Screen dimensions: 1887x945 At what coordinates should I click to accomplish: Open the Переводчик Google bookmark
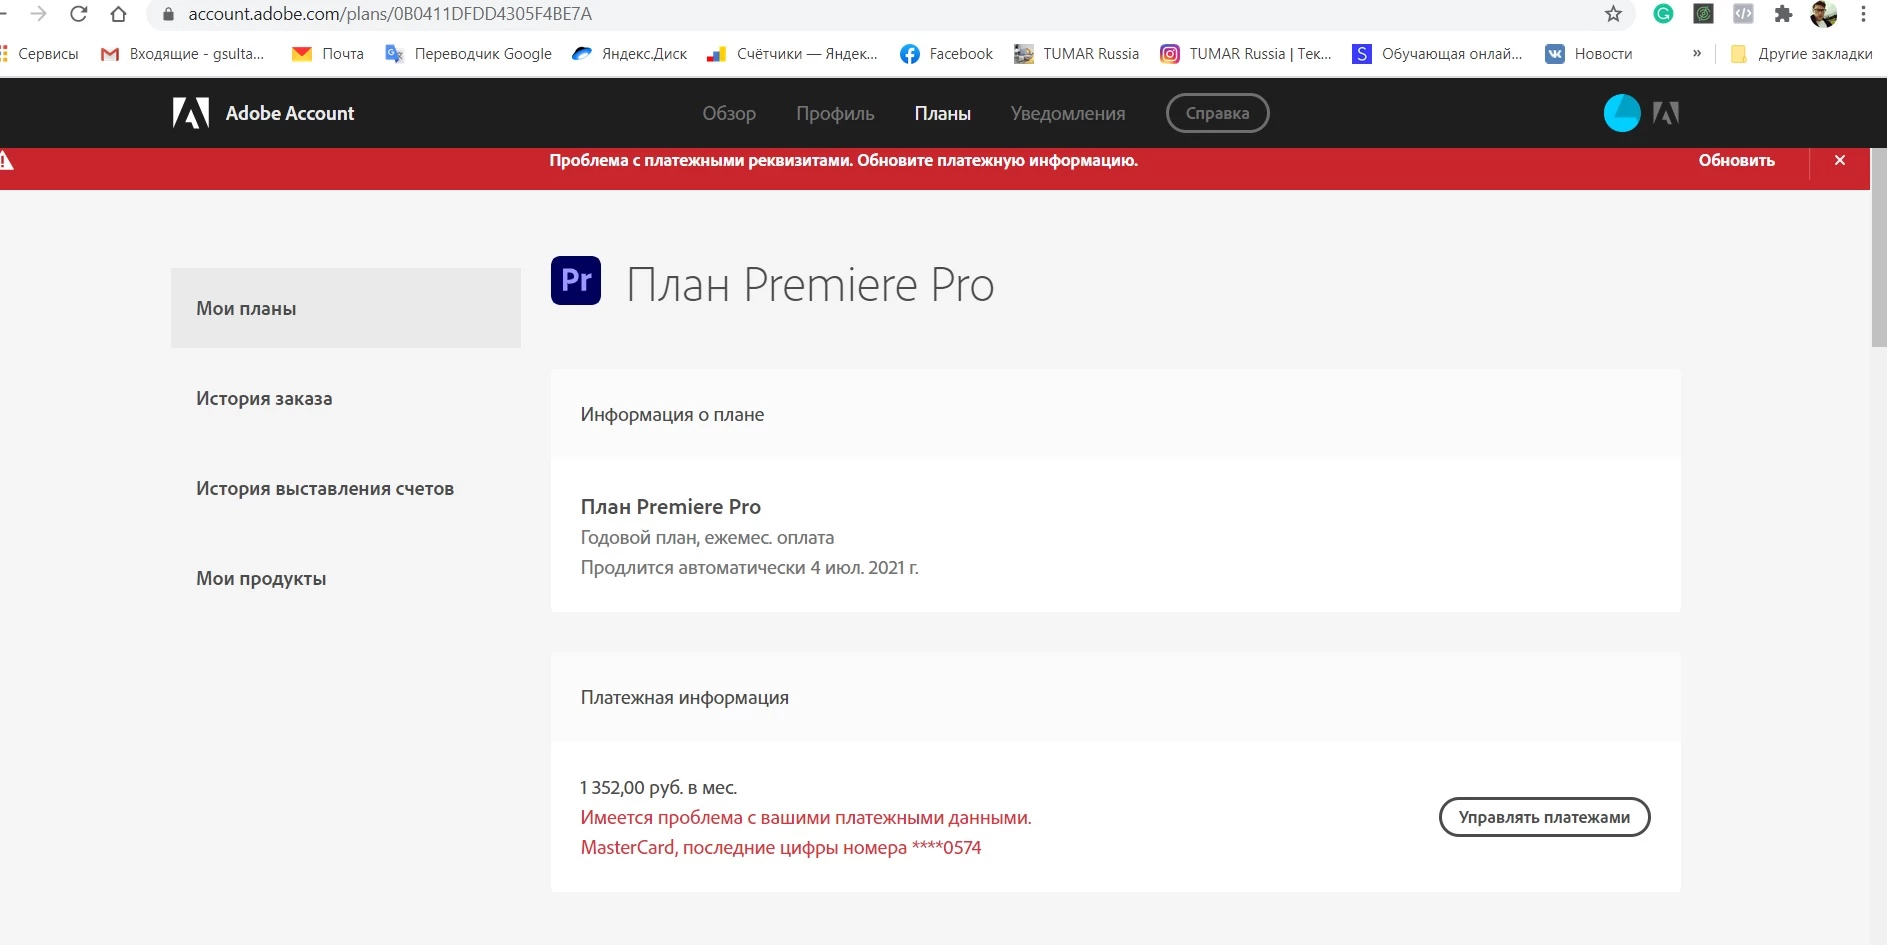[468, 54]
